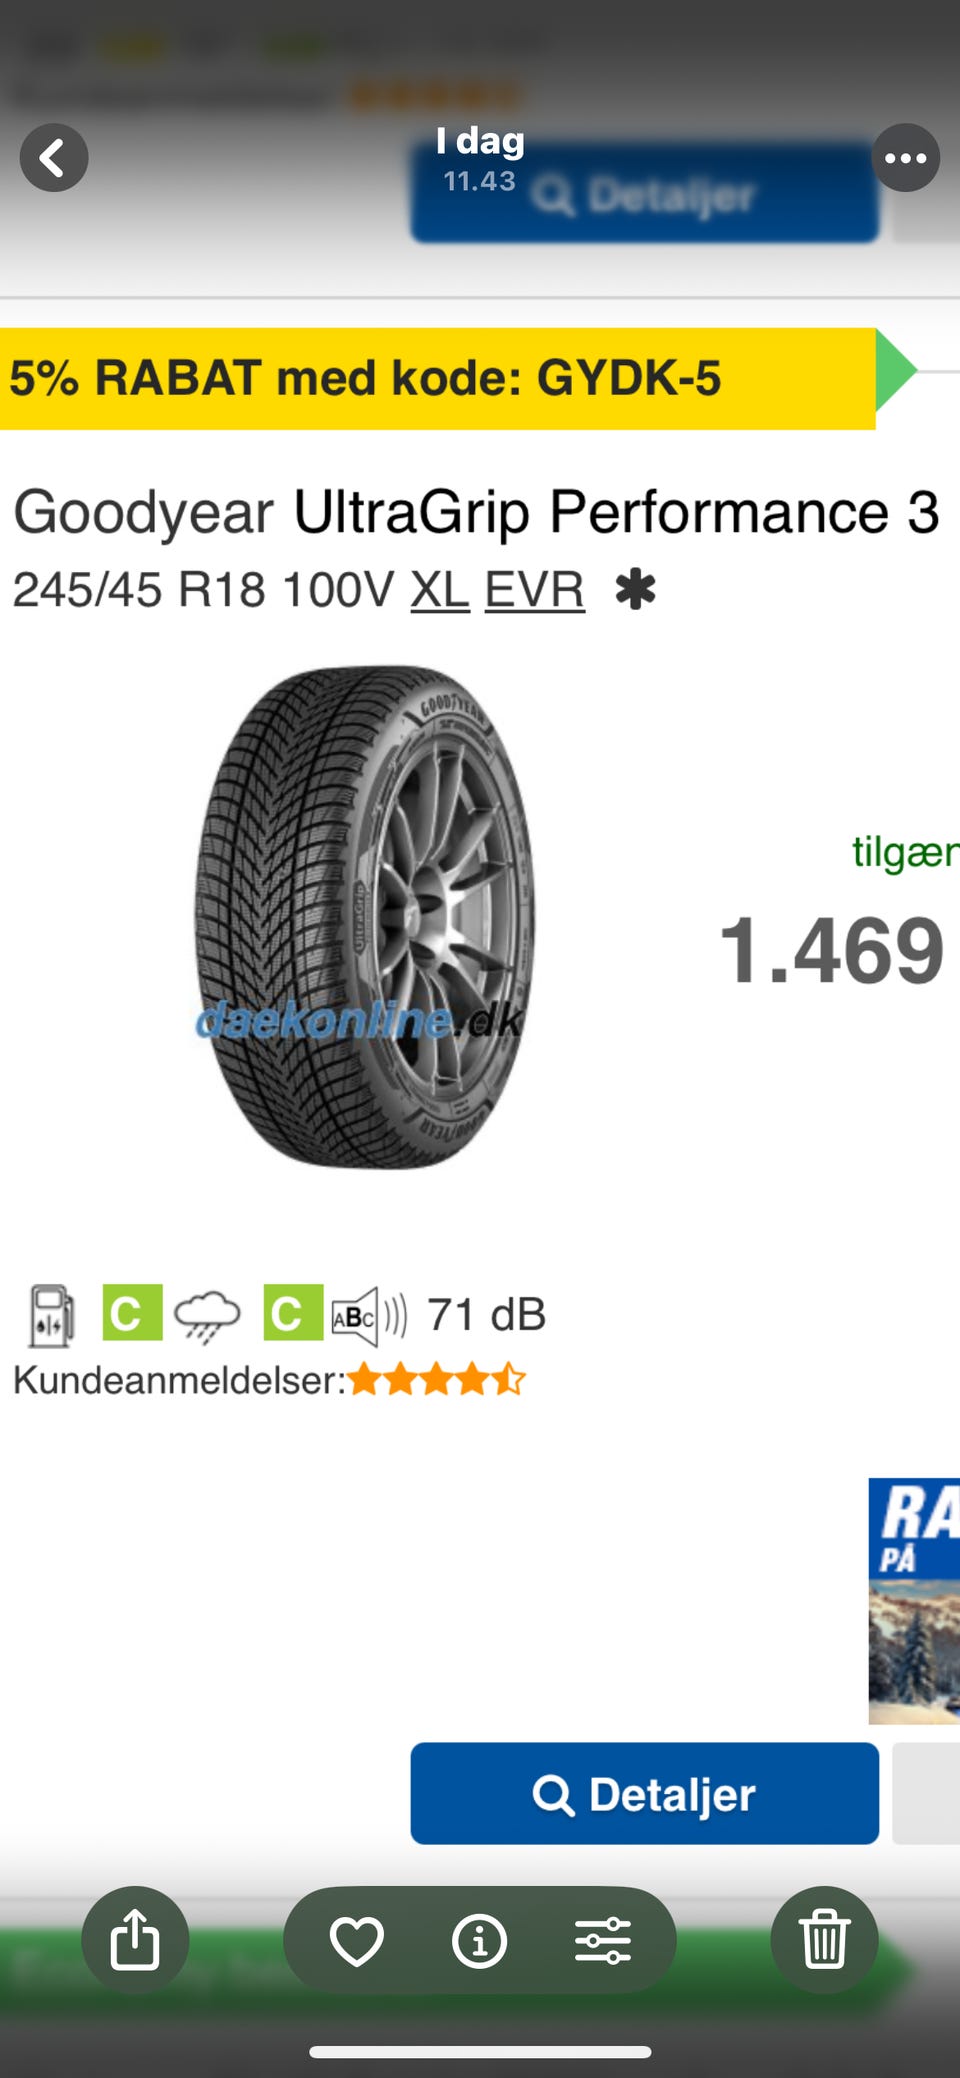Open the edit adjustments sliders icon
The height and width of the screenshot is (2078, 960).
[603, 1941]
